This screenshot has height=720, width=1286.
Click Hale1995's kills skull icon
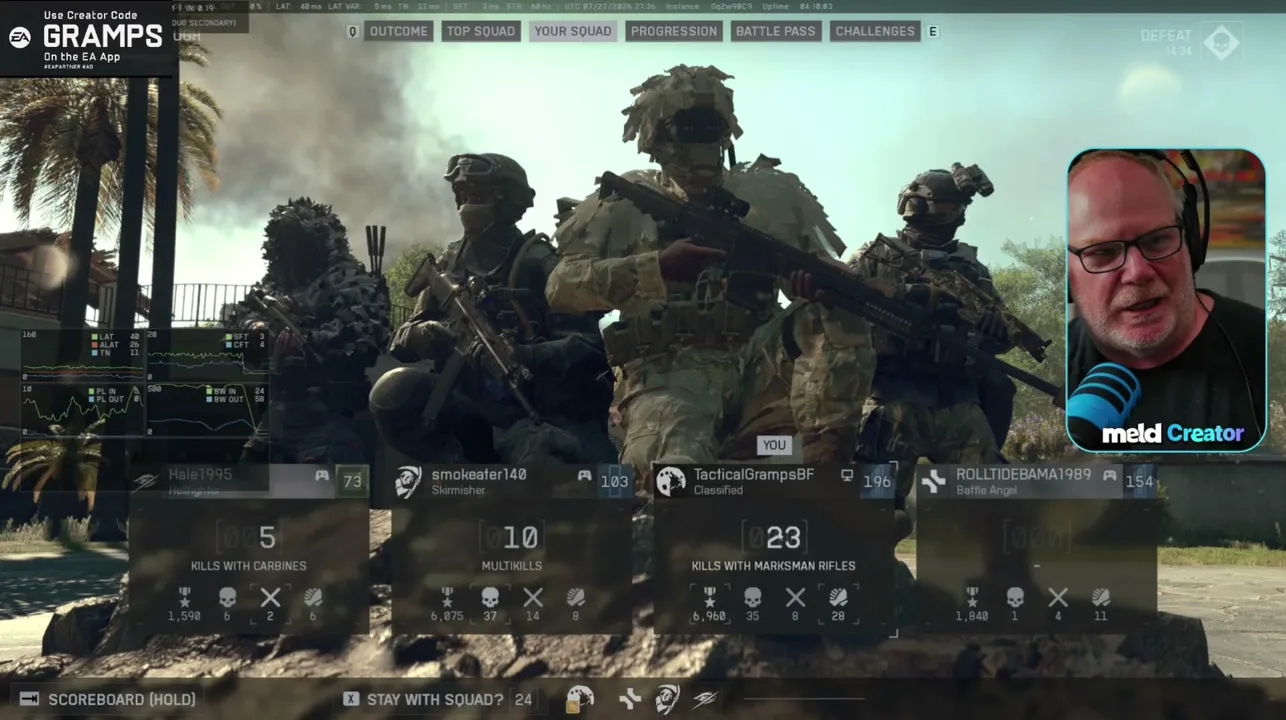click(227, 597)
